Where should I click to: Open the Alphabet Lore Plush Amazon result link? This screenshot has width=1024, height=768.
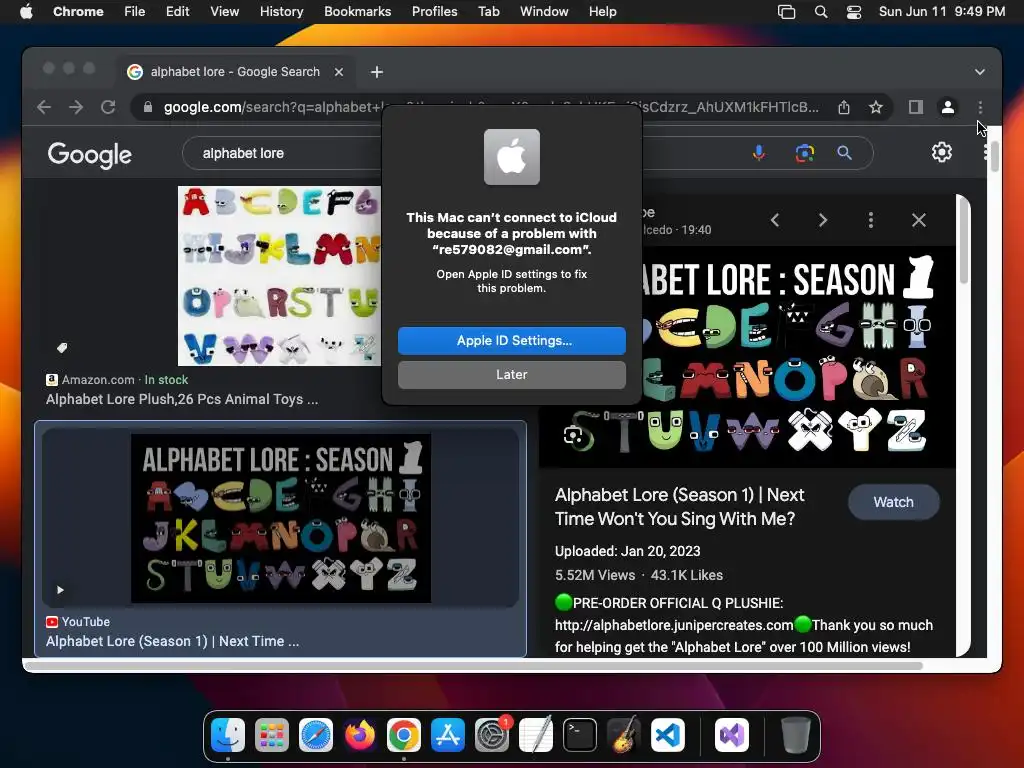(x=182, y=399)
